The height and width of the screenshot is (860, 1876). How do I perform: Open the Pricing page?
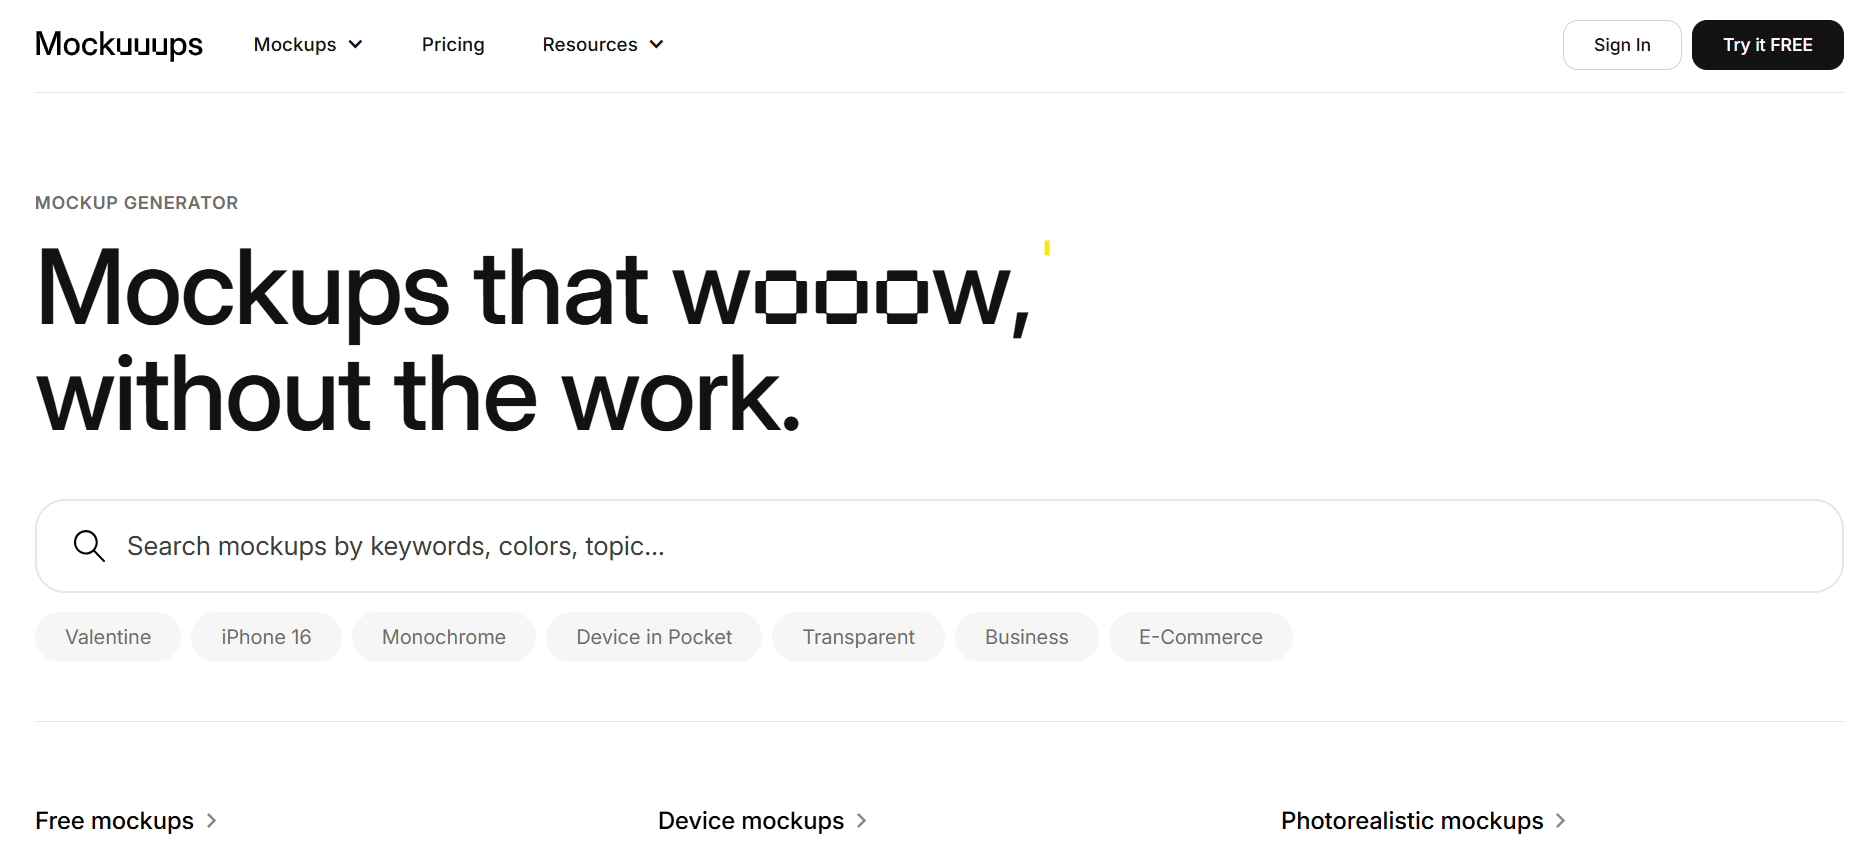453,45
